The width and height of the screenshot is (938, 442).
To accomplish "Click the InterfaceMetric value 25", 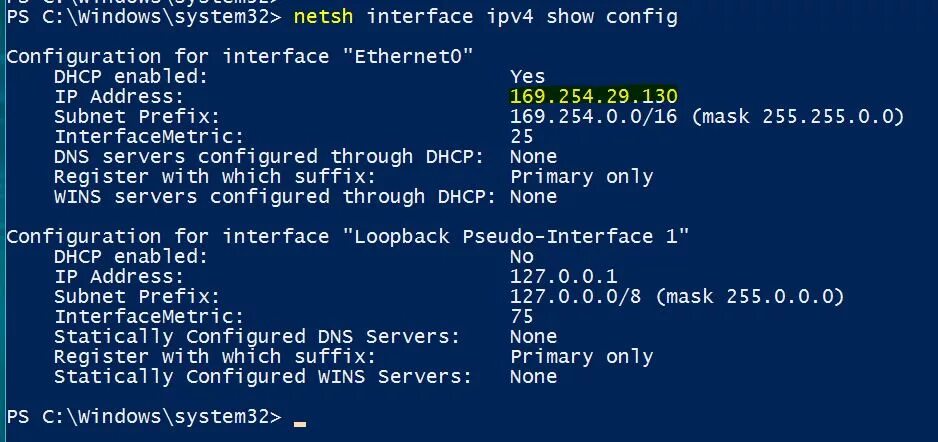I will click(x=522, y=136).
